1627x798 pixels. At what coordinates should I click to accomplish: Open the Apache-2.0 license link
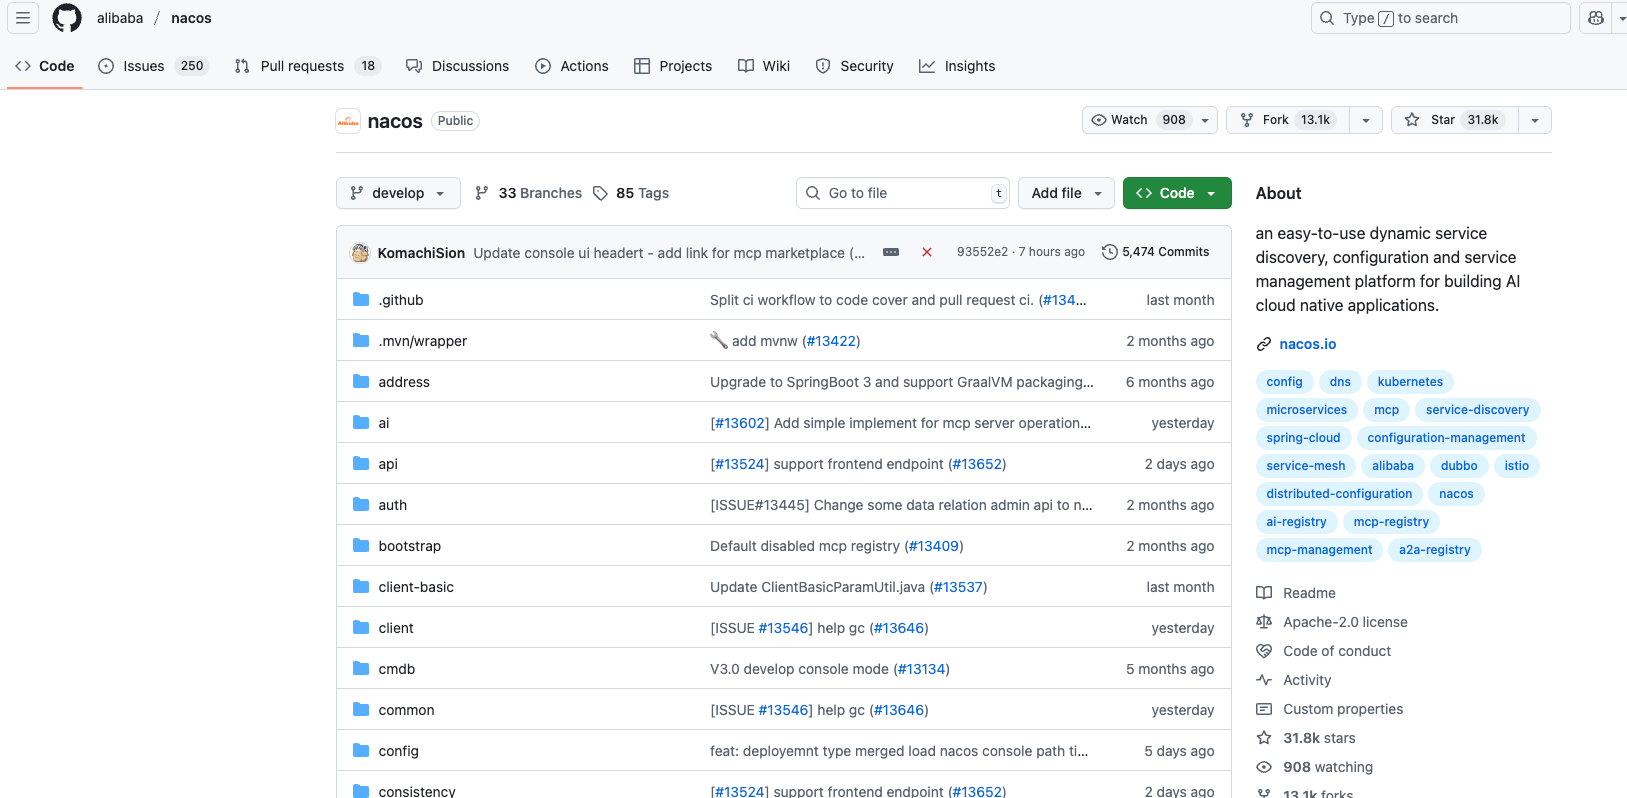(1345, 622)
